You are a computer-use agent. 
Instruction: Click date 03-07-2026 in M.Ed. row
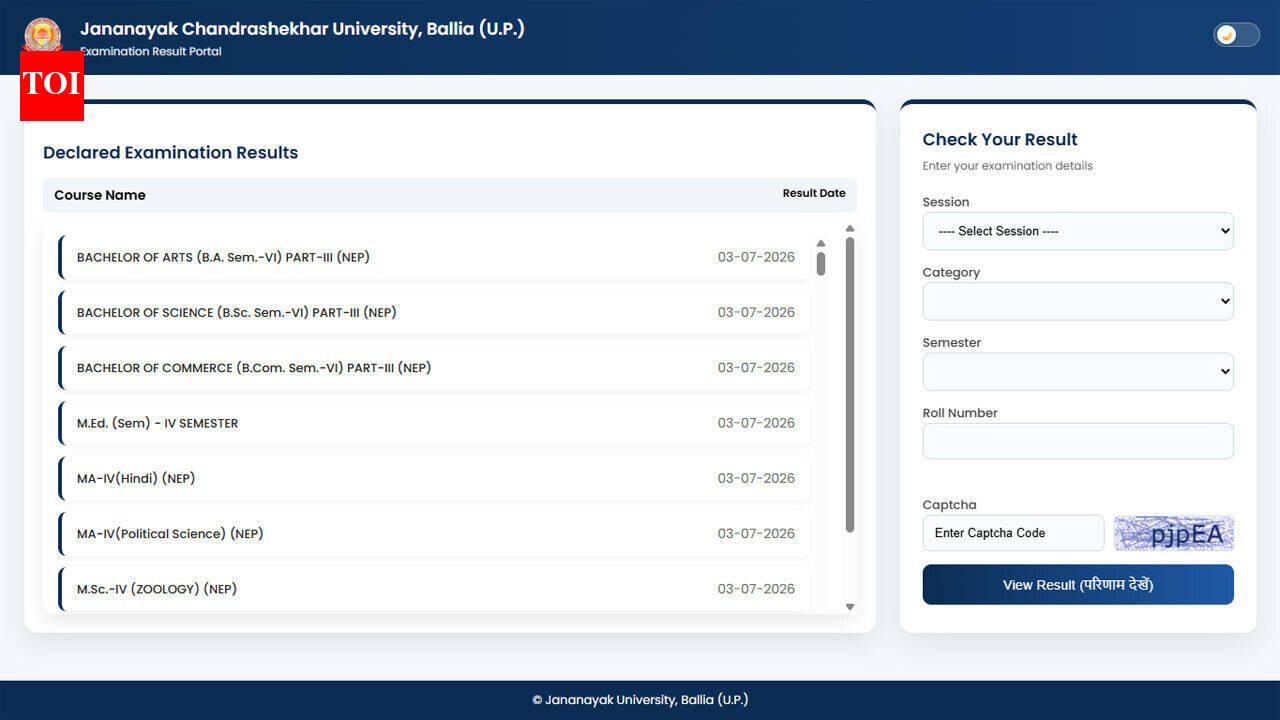coord(756,423)
